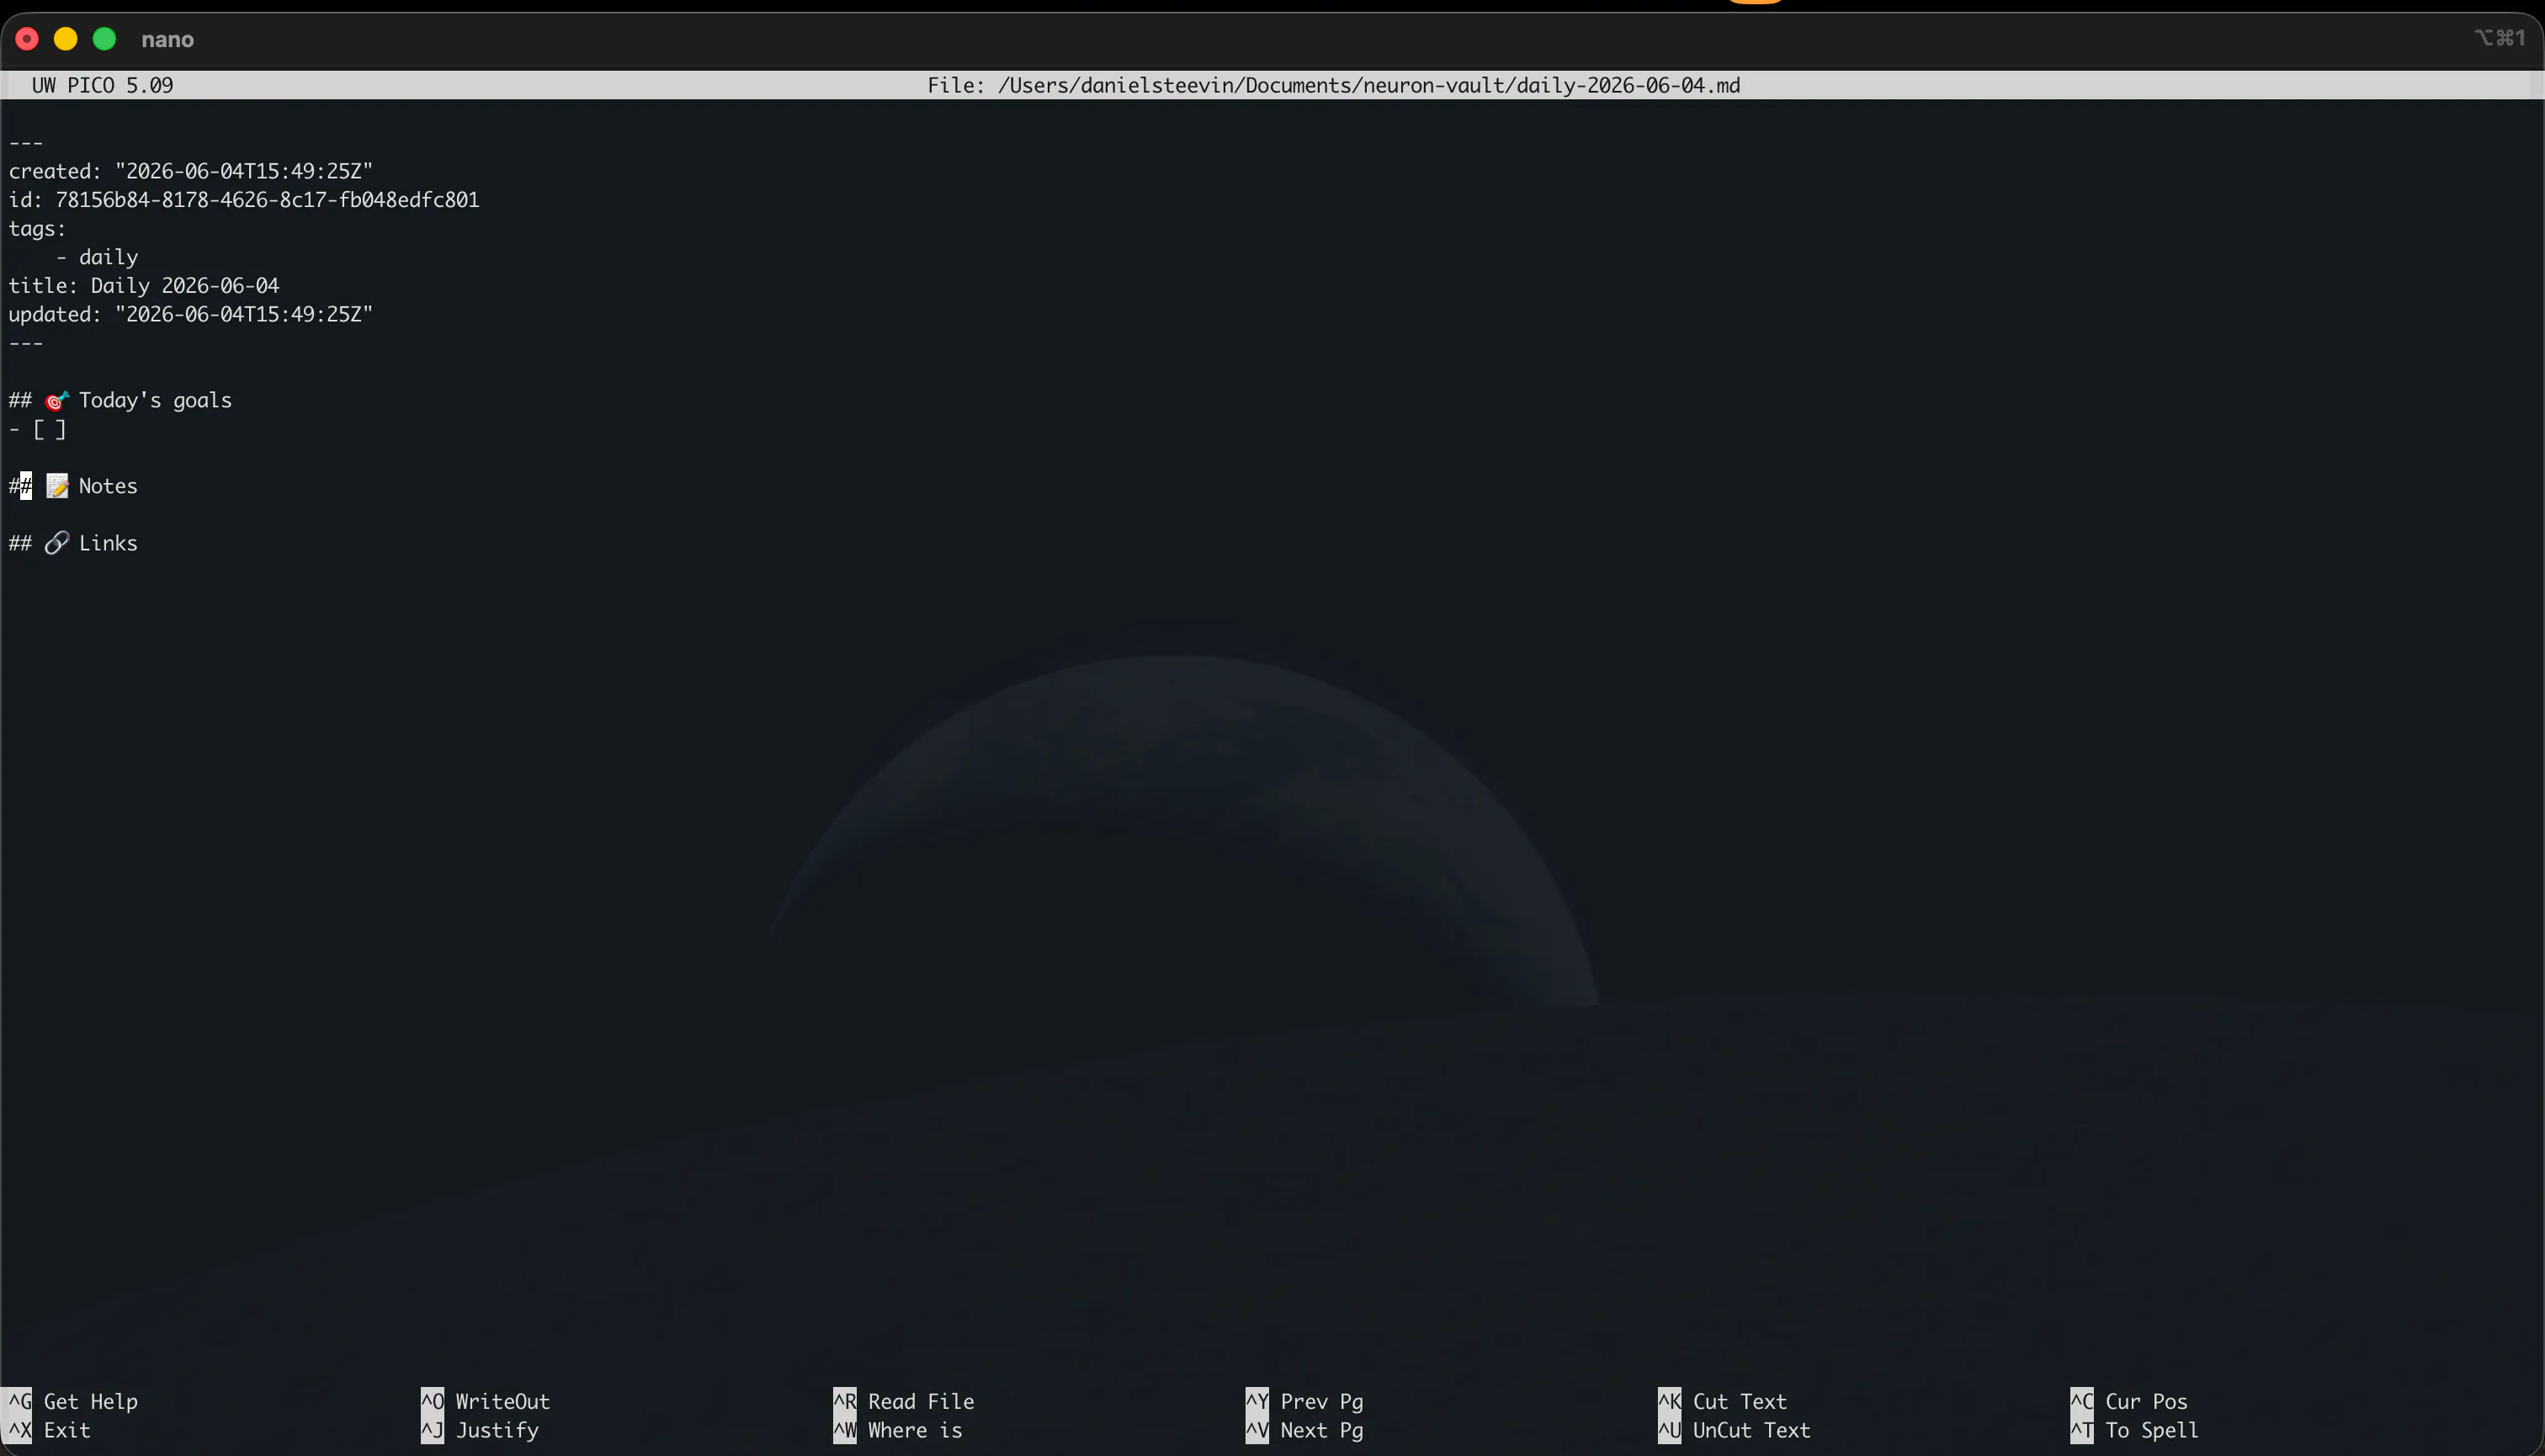Click the "Cut Text" shortcut label
2545x1456 pixels.
coord(1740,1402)
